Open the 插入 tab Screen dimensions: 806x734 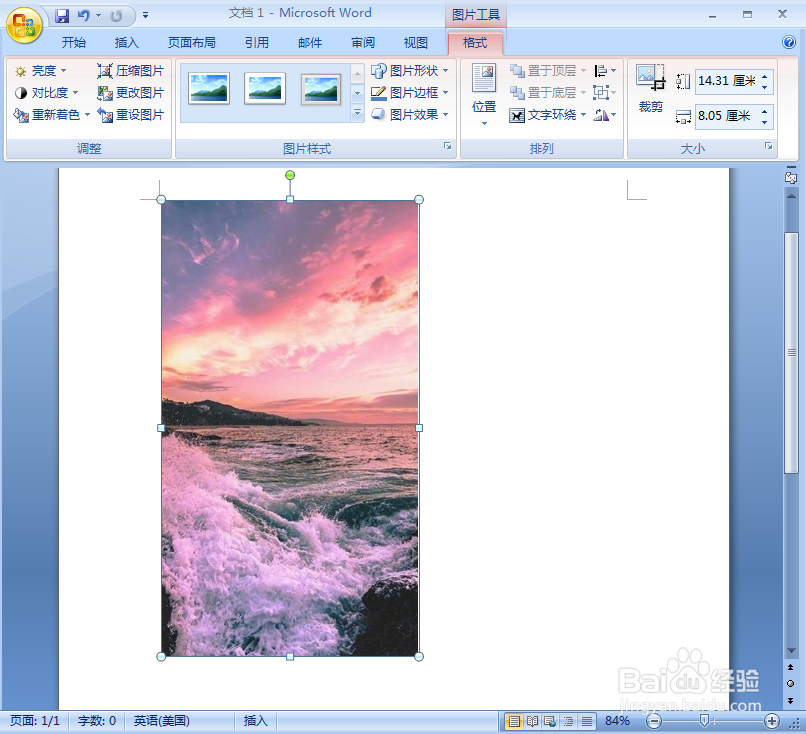tap(126, 43)
